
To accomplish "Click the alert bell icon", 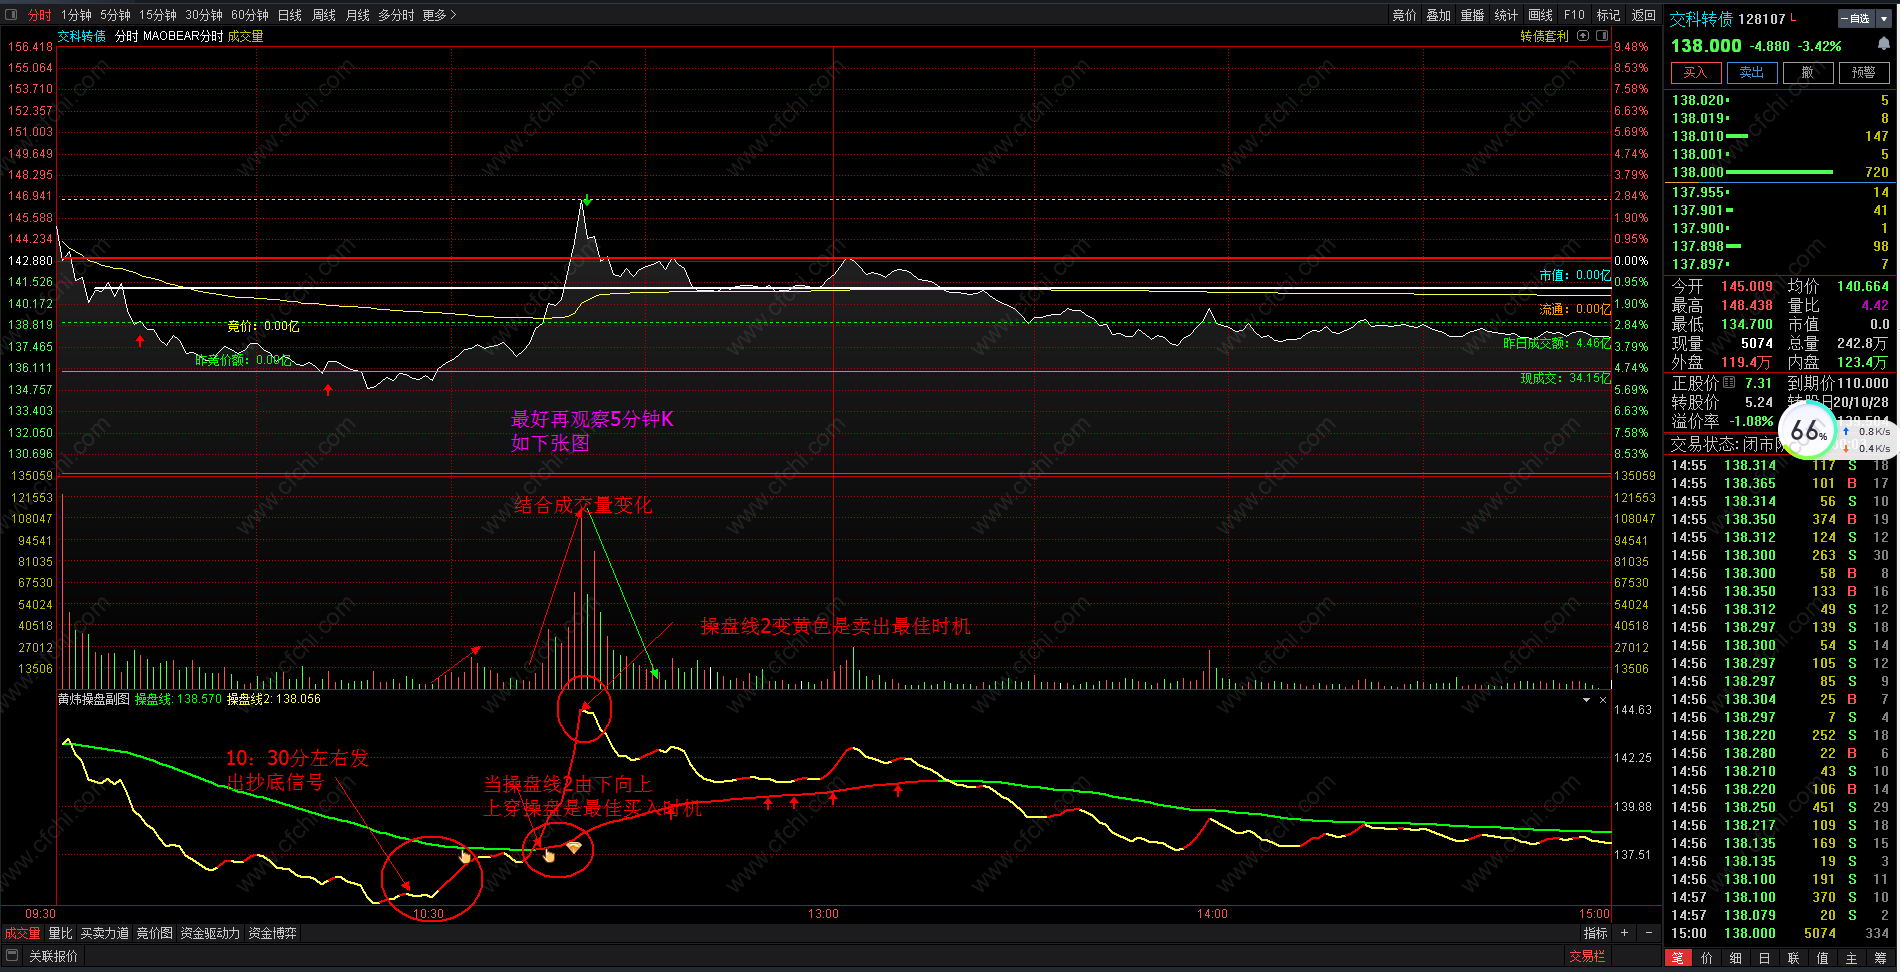I will pos(1883,45).
